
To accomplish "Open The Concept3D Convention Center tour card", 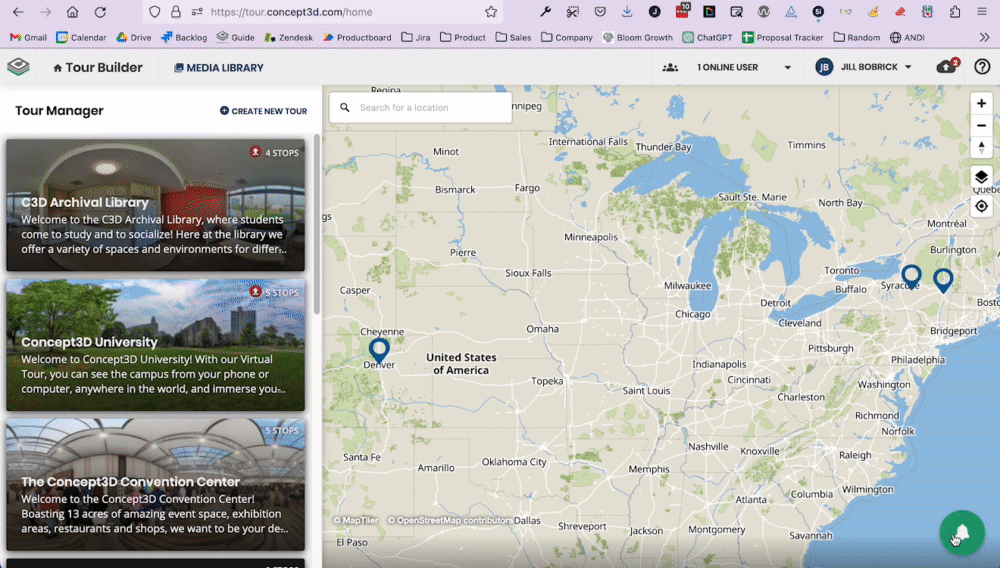I will pos(156,484).
